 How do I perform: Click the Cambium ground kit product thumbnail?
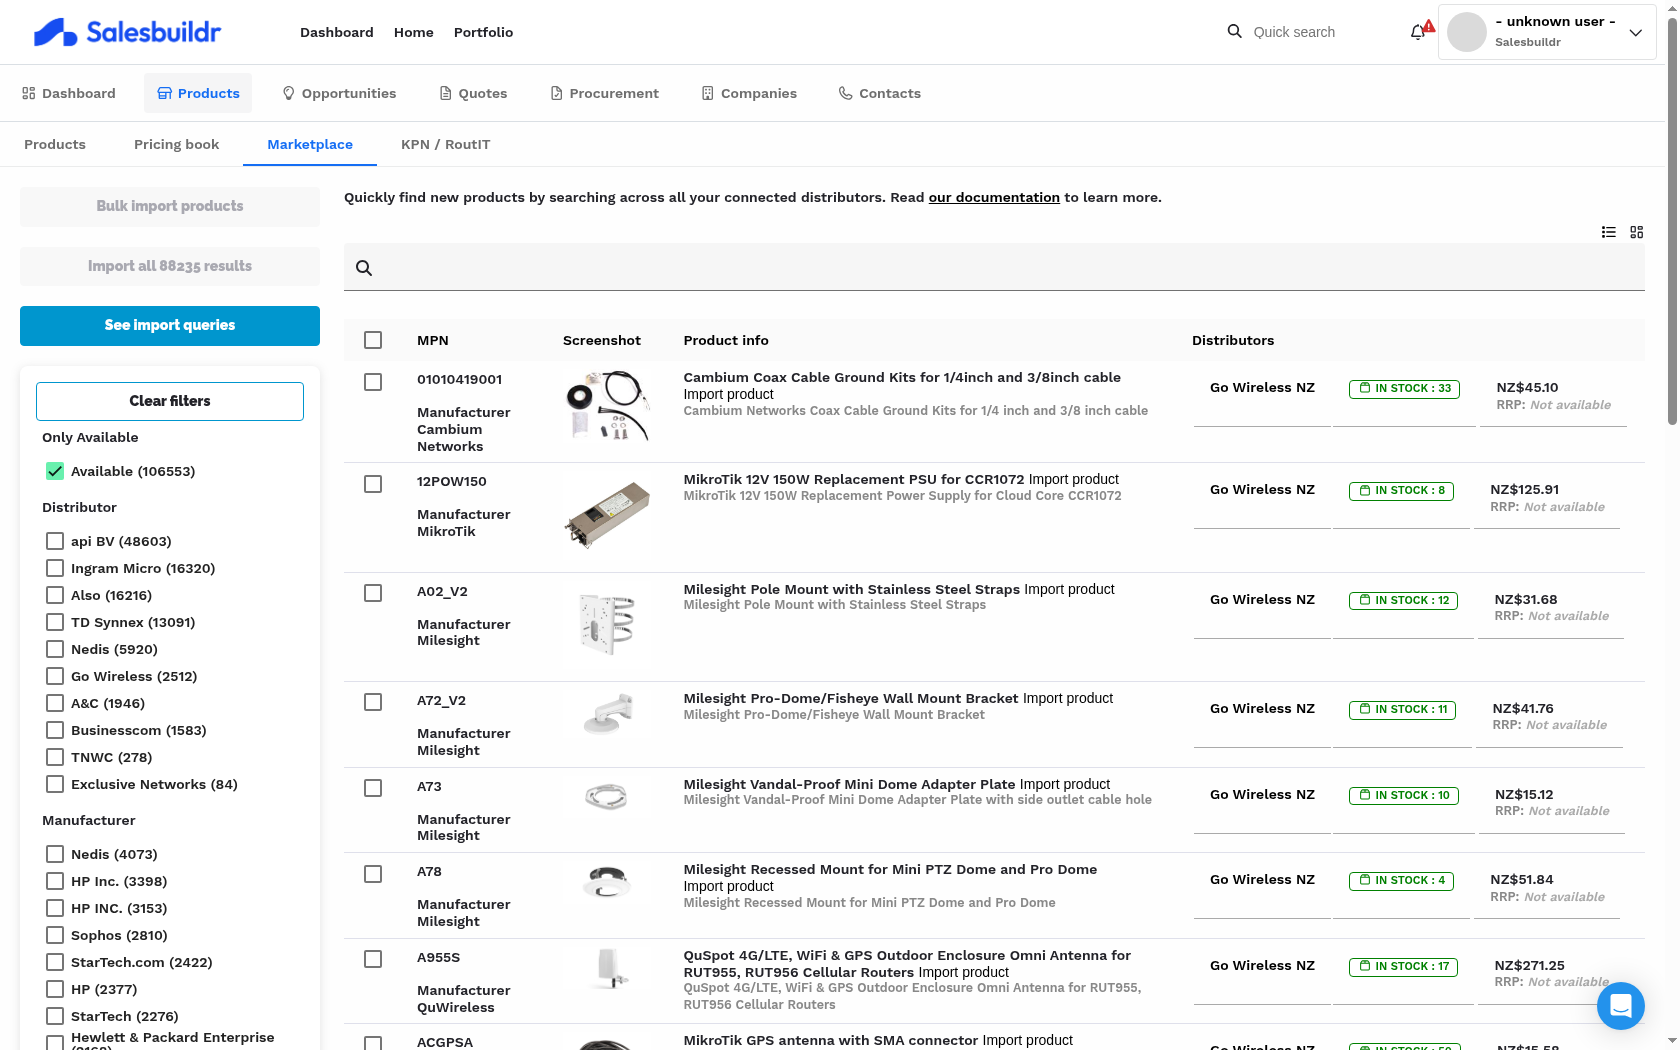click(x=608, y=406)
